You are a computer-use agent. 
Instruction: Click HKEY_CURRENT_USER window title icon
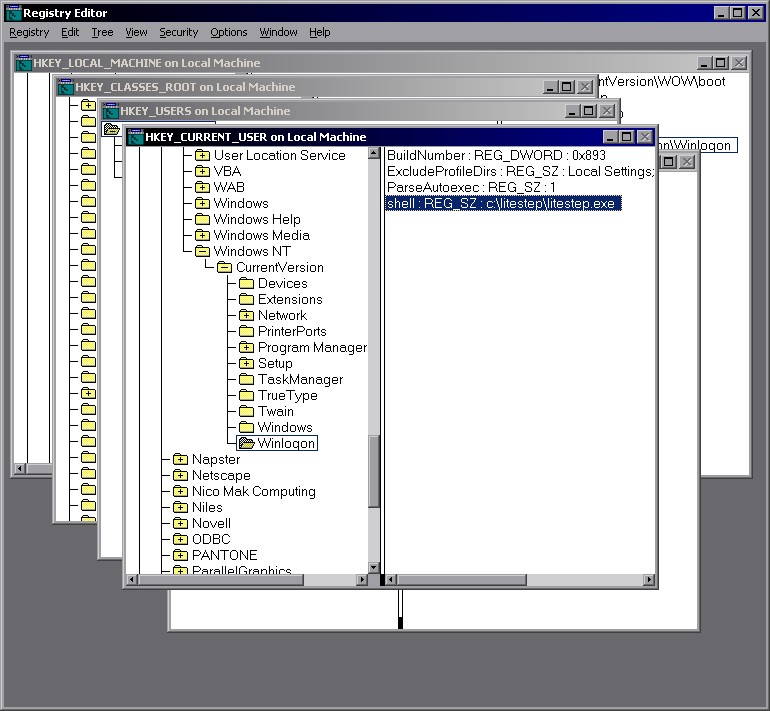click(x=134, y=137)
